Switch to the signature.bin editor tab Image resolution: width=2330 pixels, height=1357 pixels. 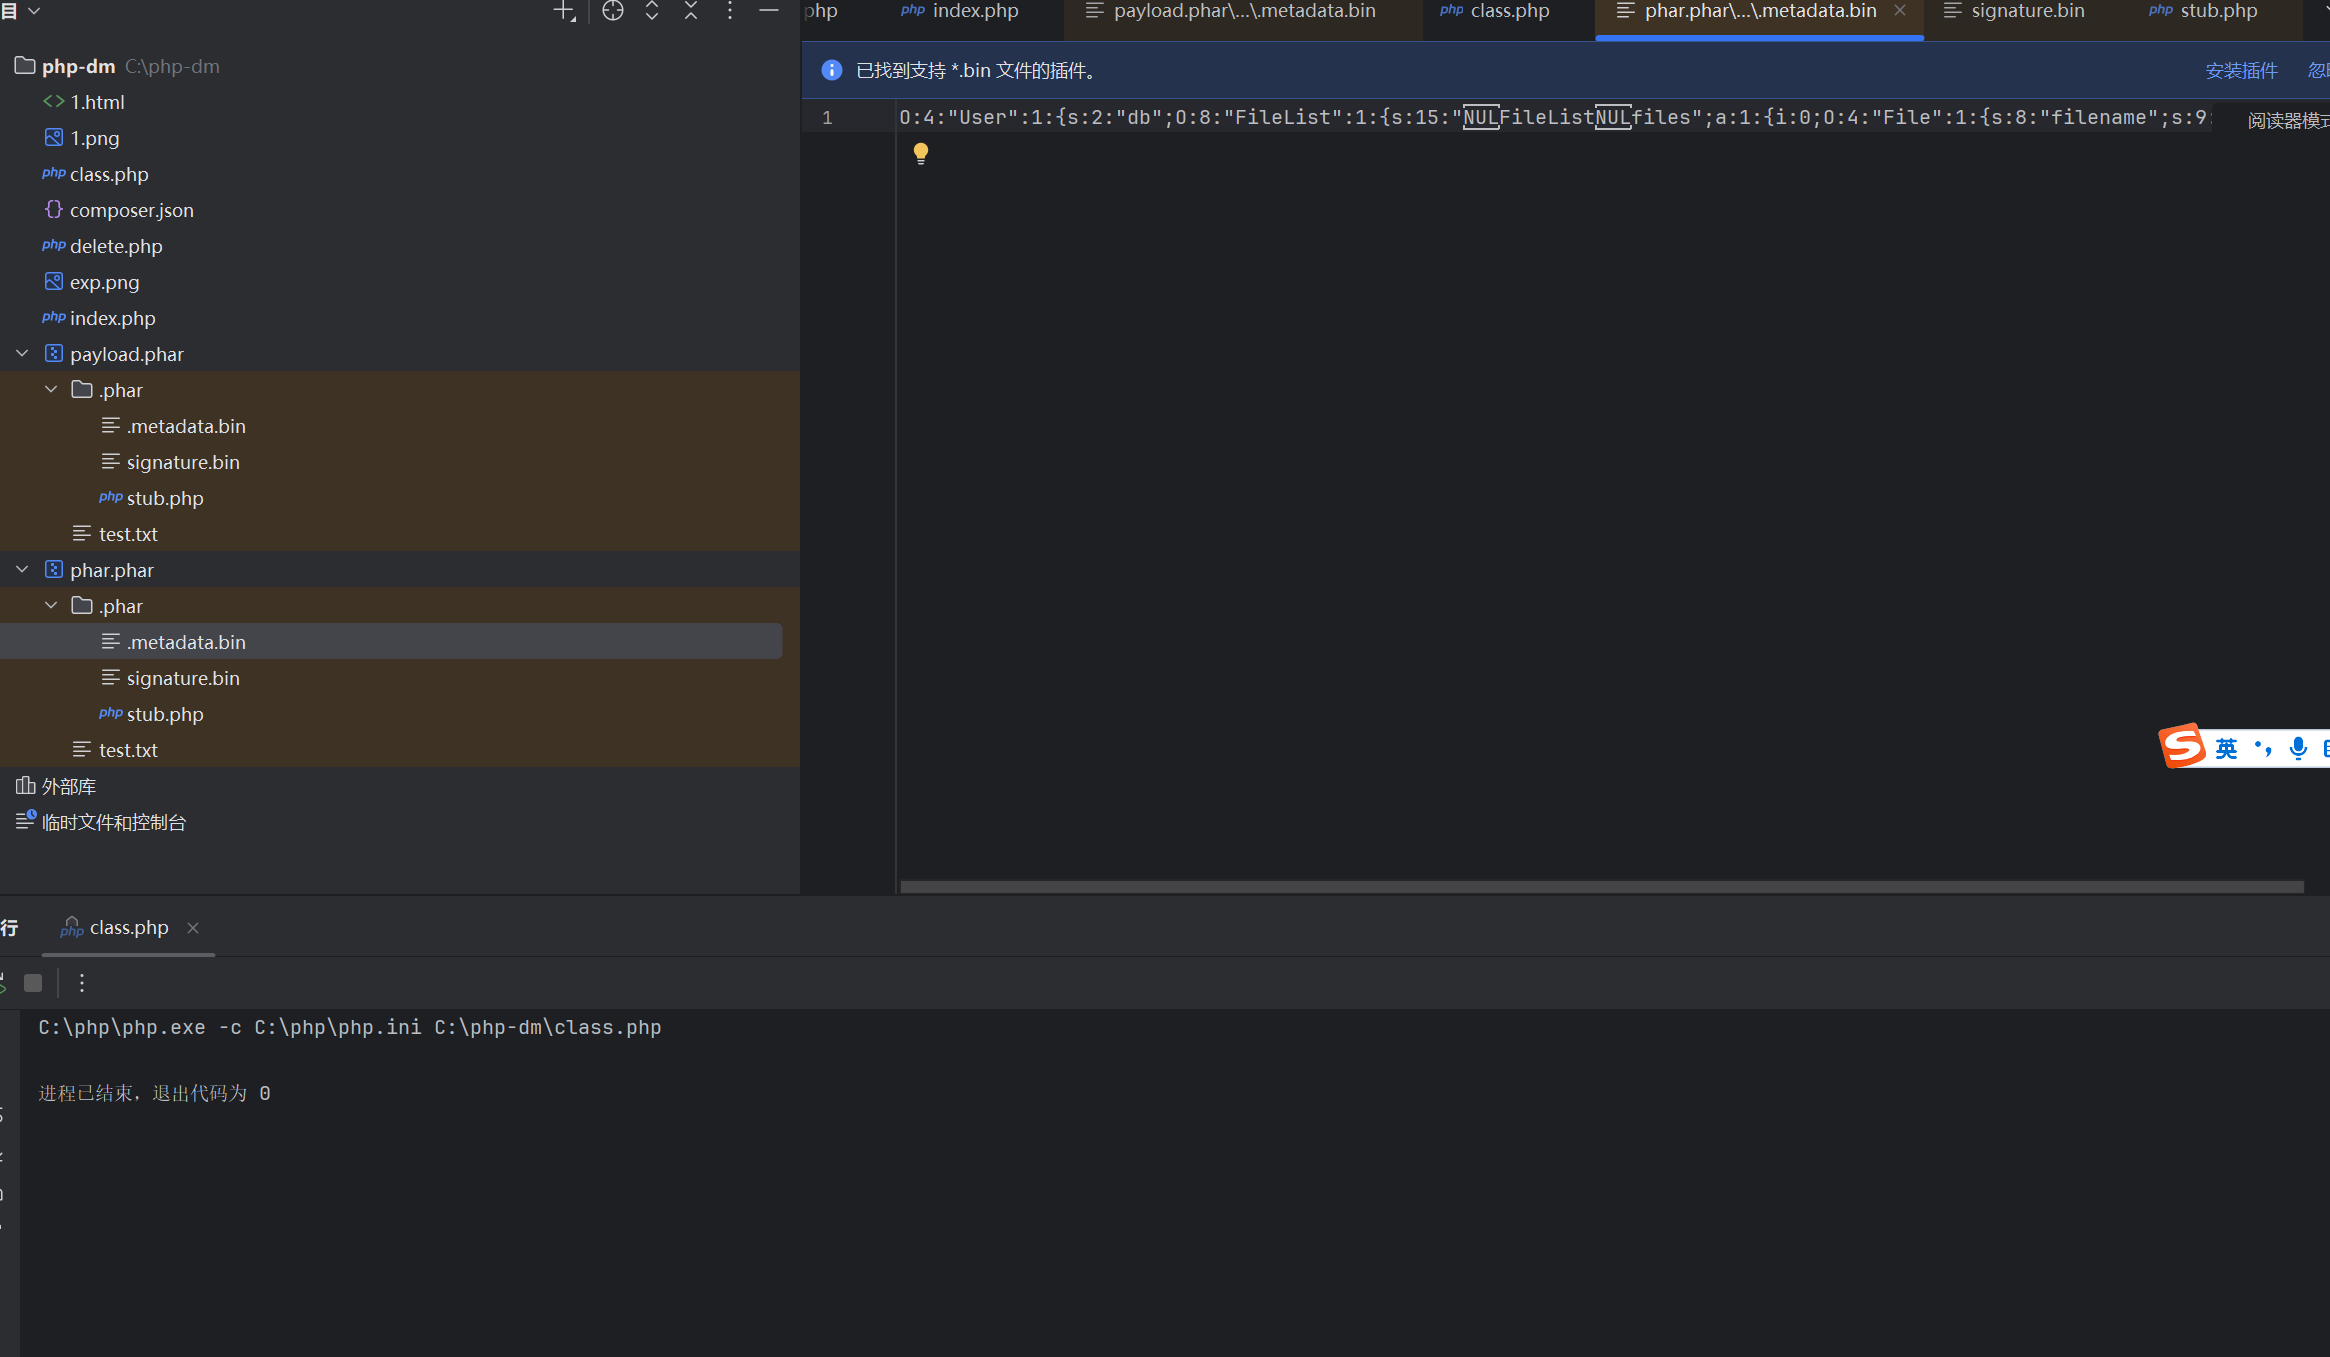coord(2027,11)
